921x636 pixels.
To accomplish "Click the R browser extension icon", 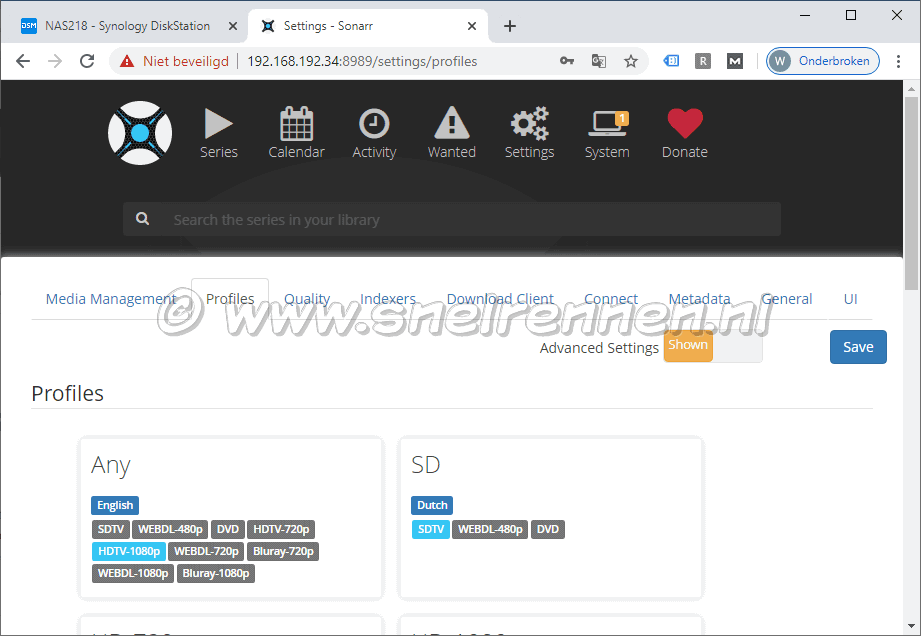I will point(702,61).
